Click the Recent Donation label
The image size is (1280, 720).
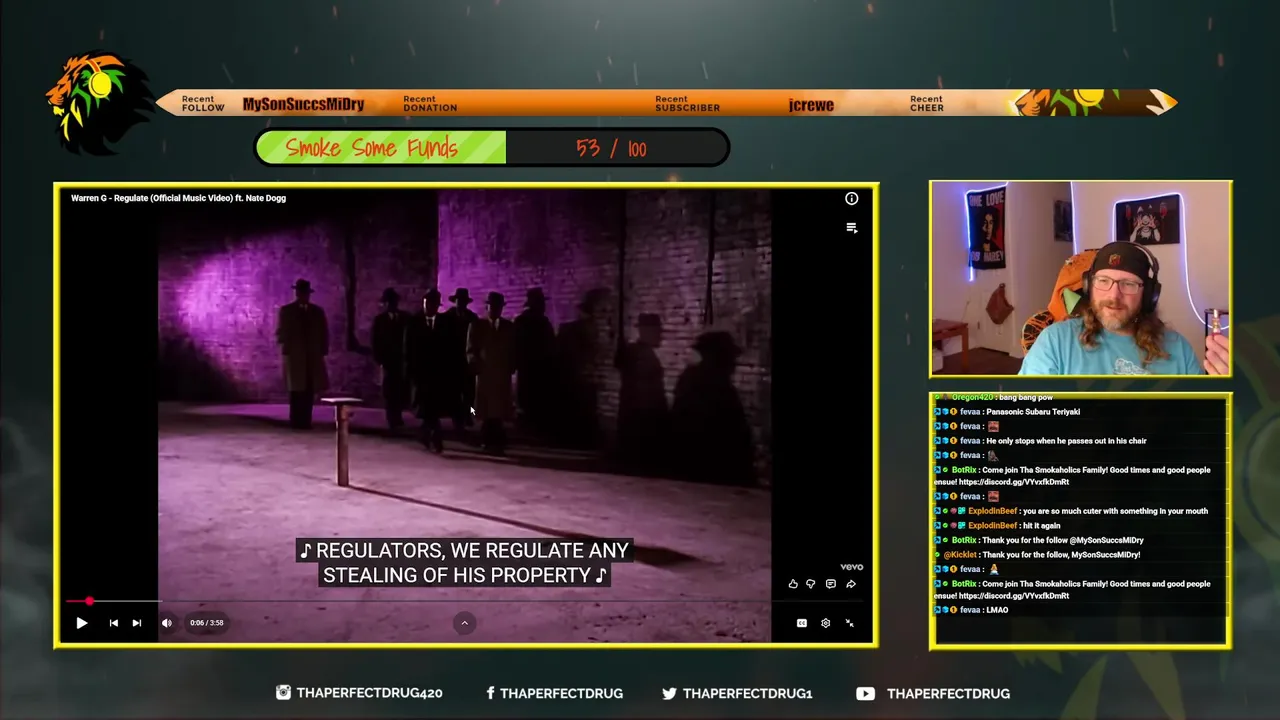430,104
